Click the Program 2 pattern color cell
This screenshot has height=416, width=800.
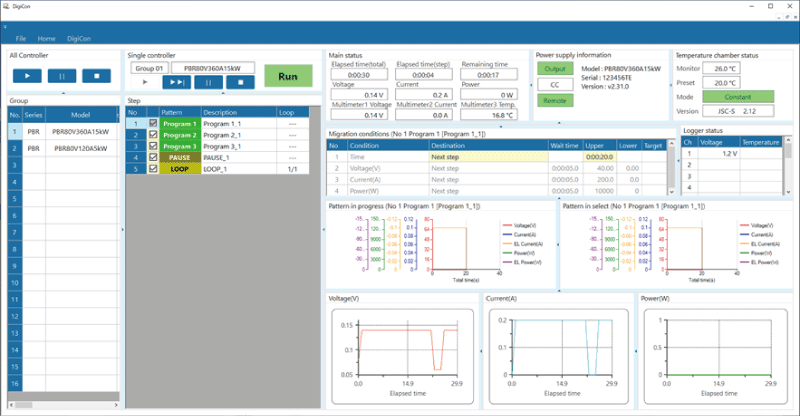coord(179,135)
